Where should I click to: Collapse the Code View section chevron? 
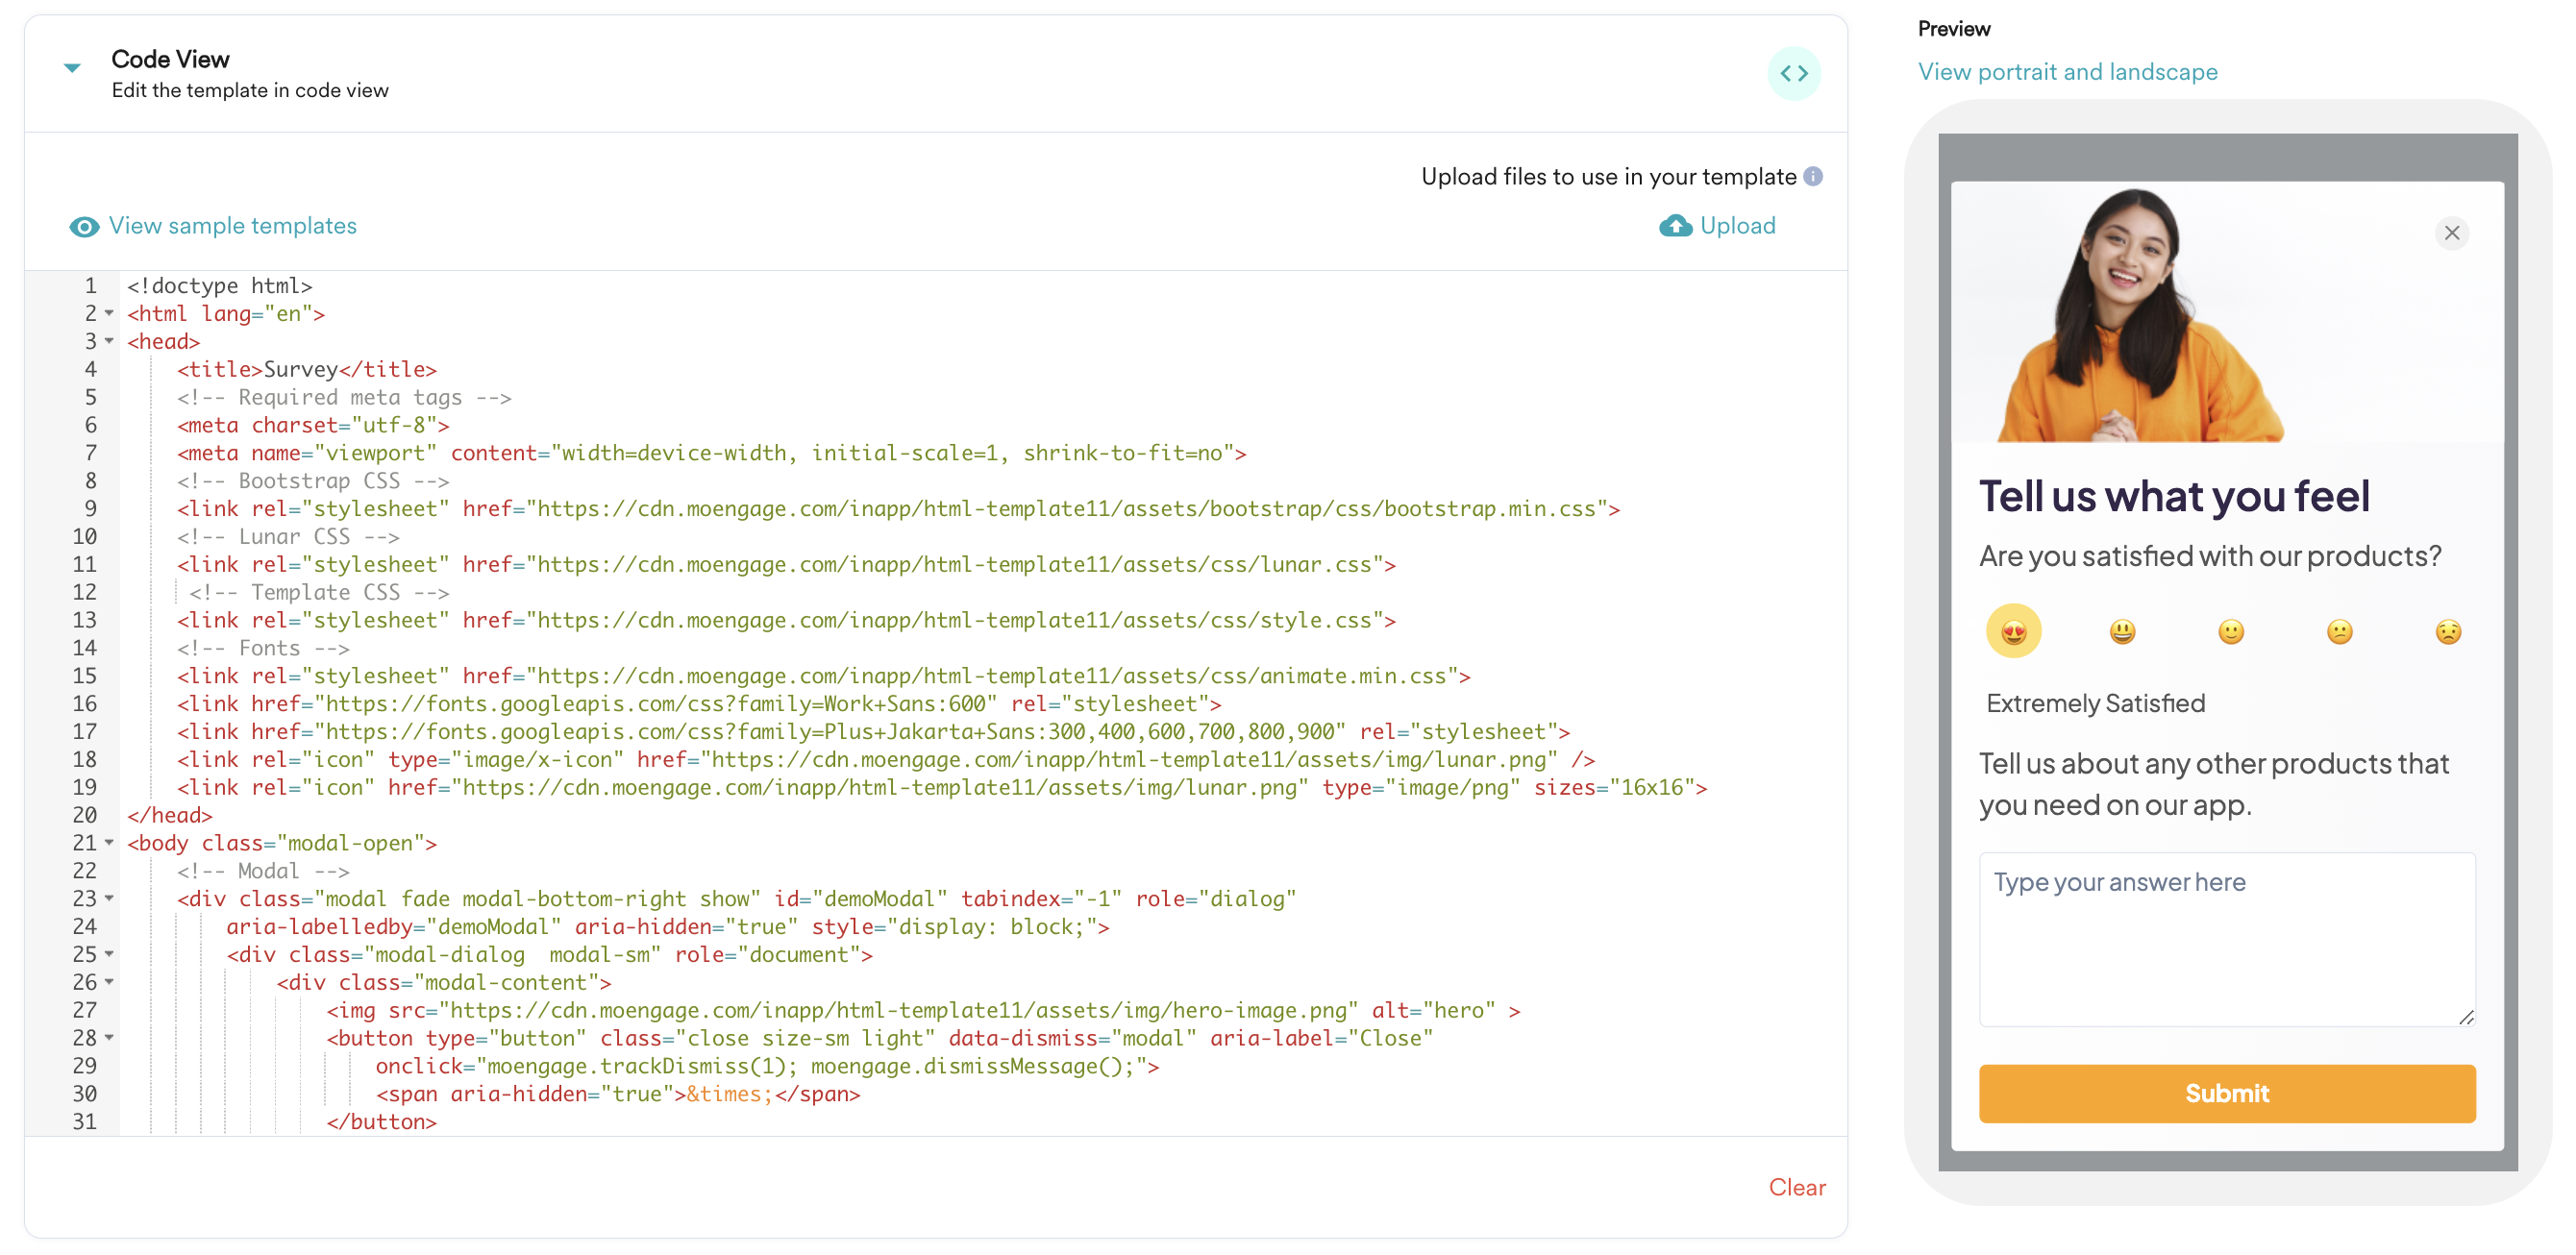point(72,68)
